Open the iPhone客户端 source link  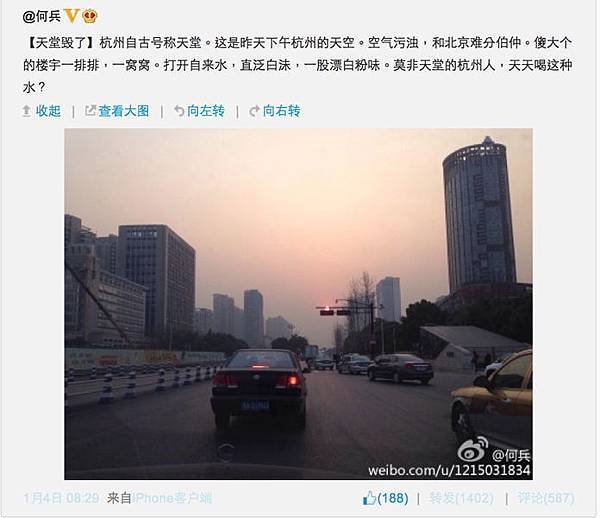172,498
